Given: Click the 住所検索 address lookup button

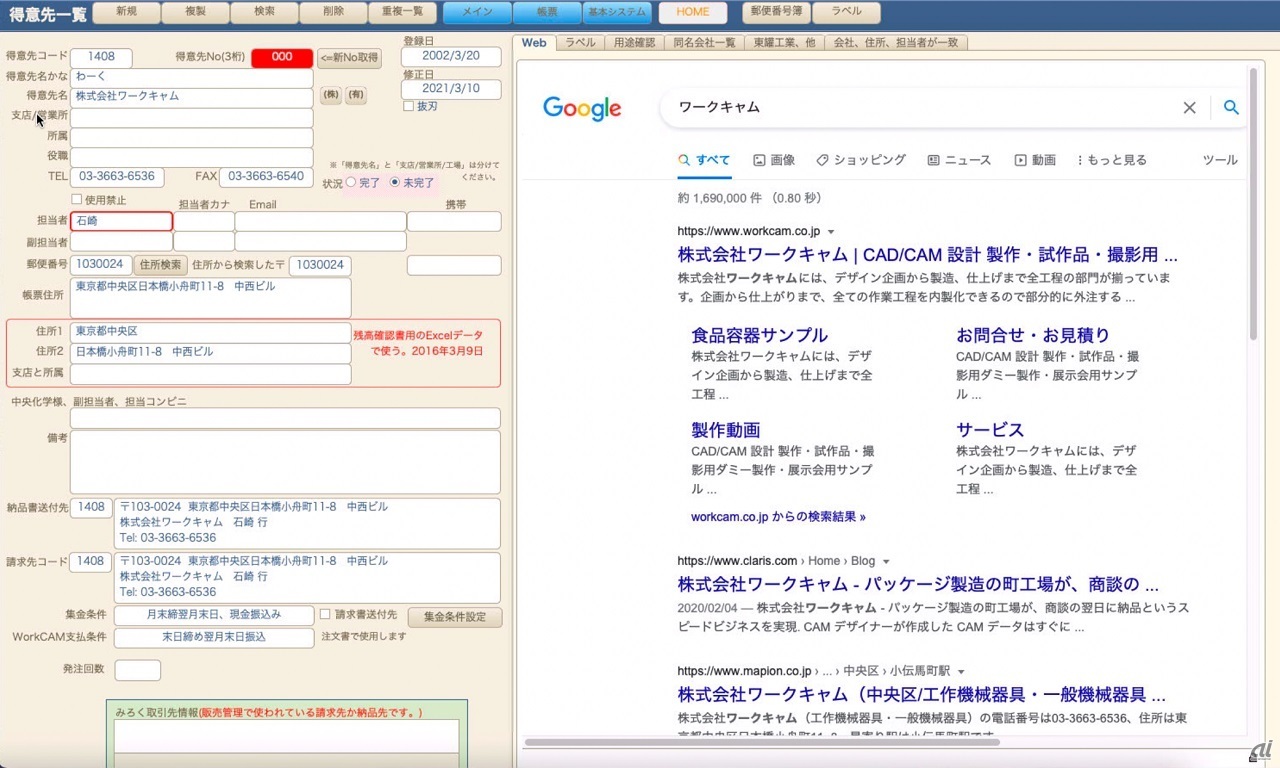Looking at the screenshot, I should [x=160, y=265].
